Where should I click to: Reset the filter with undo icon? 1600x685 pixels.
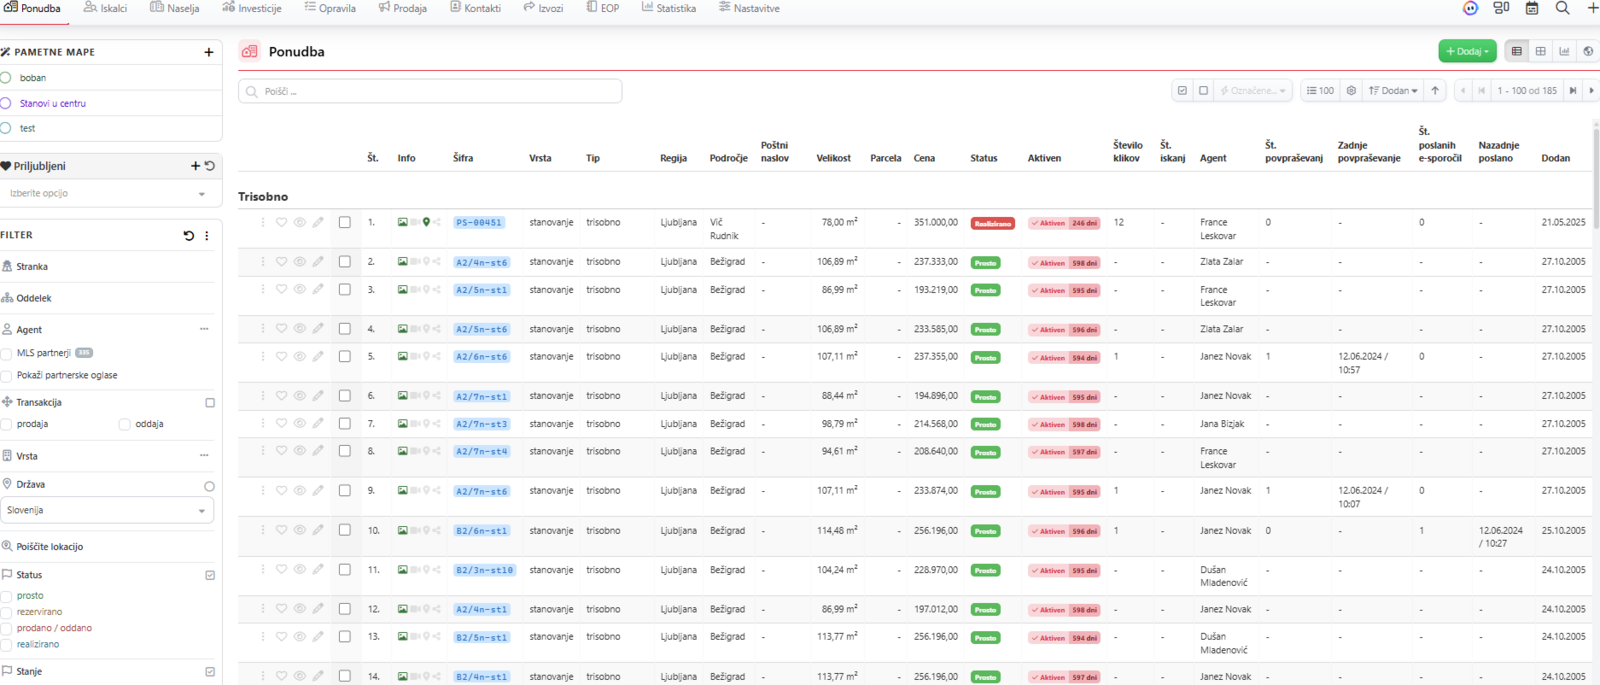tap(189, 236)
